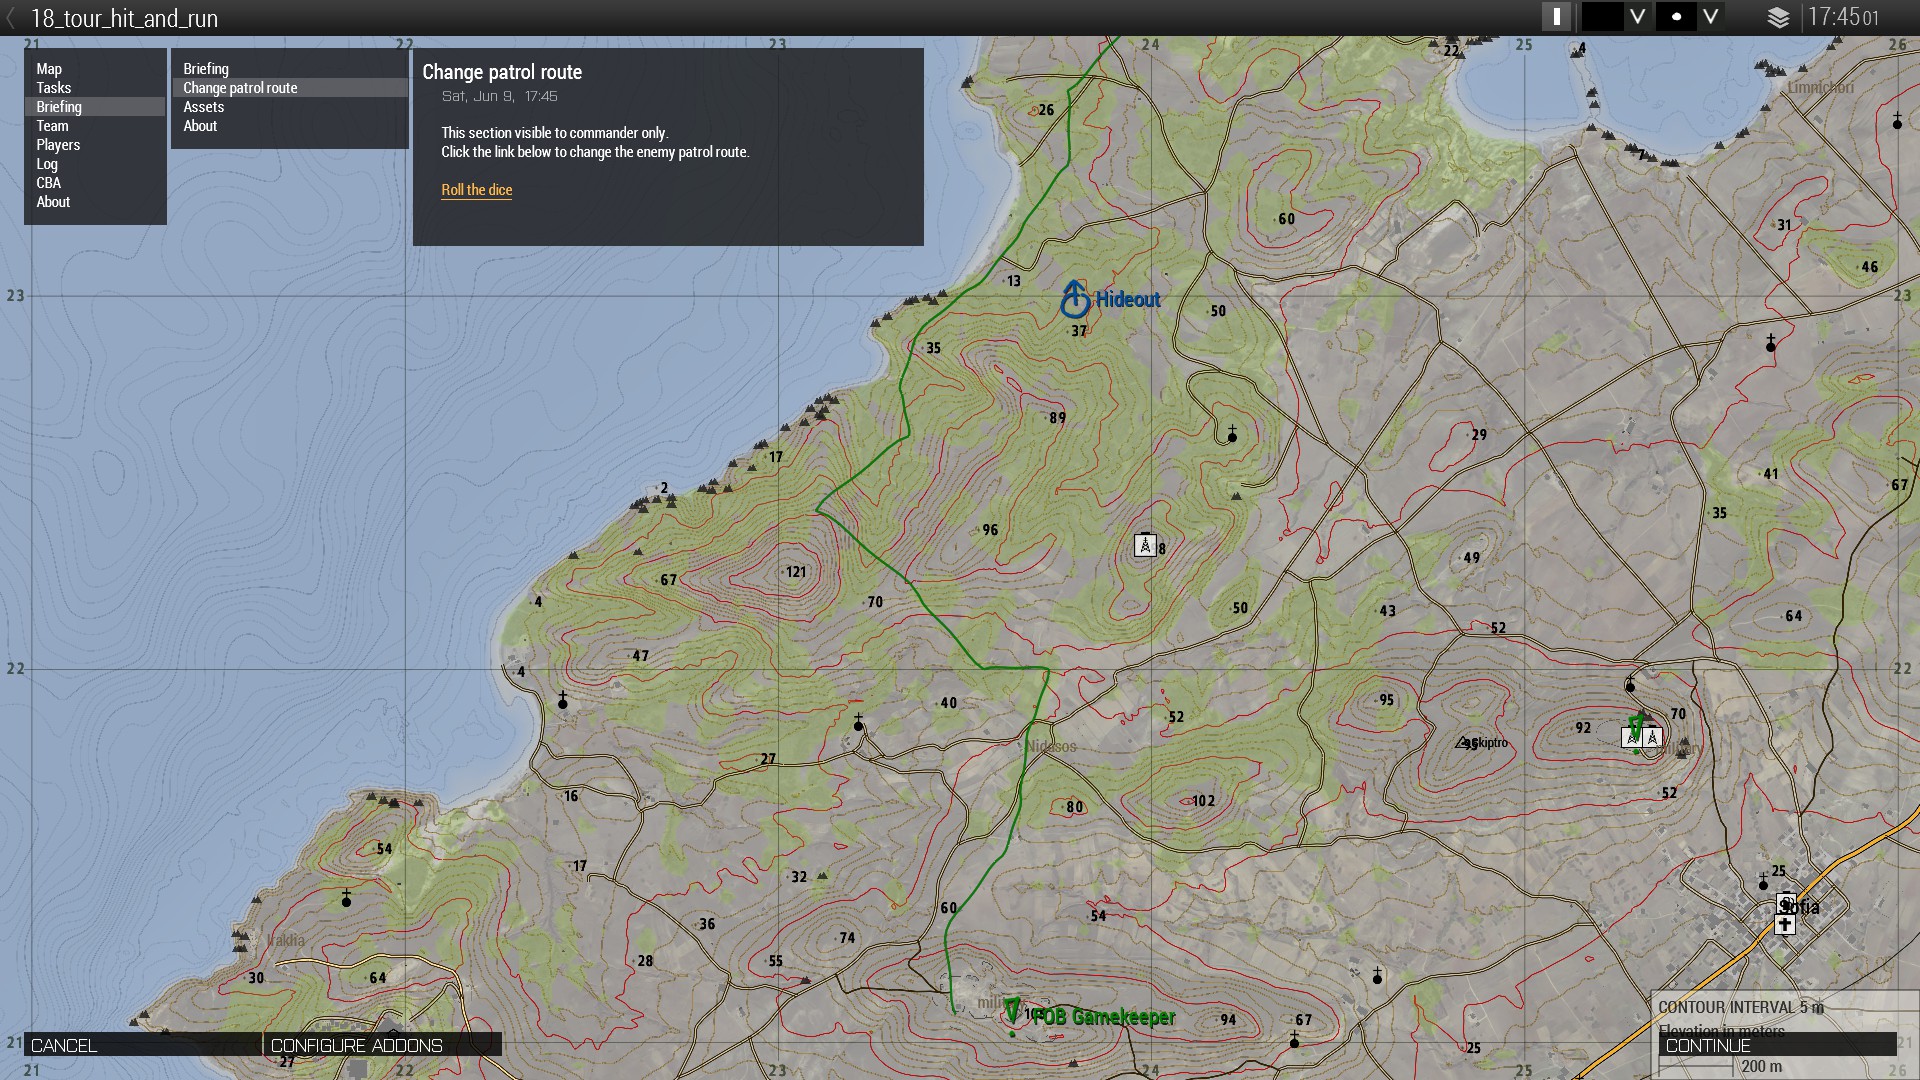Click the mission clock showing 17:45

tap(1842, 18)
